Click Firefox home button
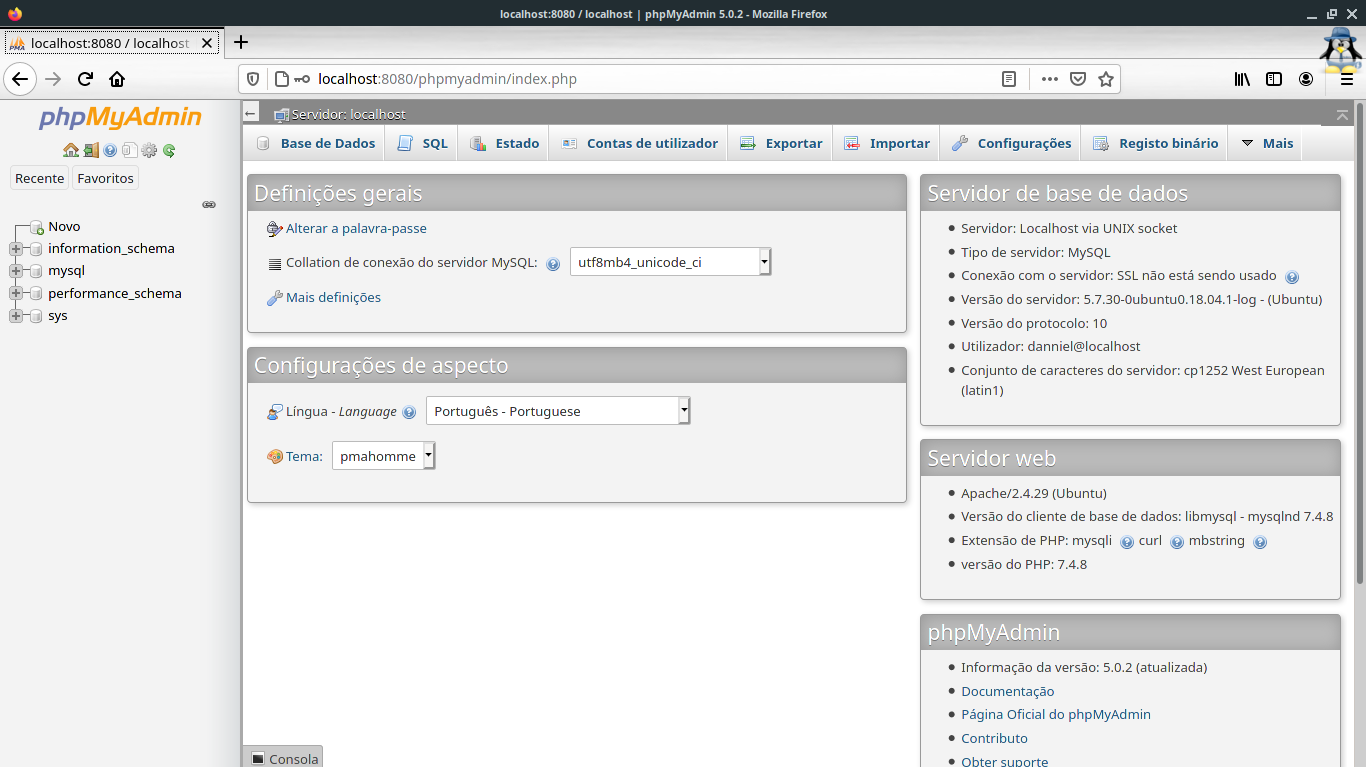 (x=117, y=79)
